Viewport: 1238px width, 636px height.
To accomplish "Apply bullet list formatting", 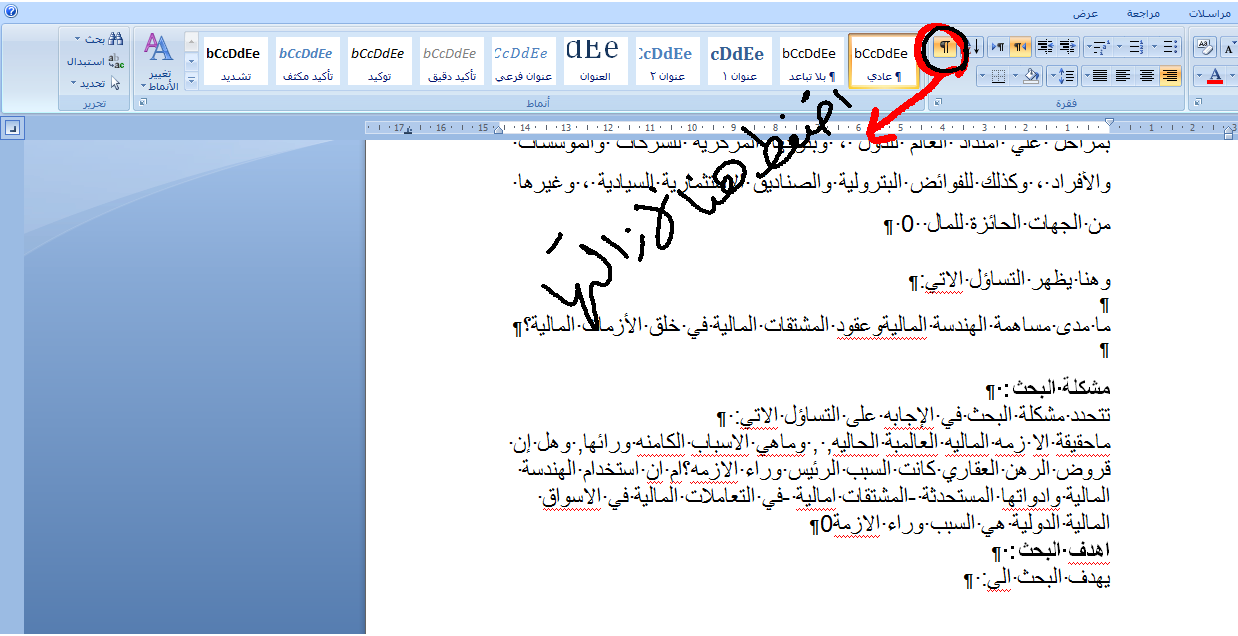I will (x=1170, y=47).
